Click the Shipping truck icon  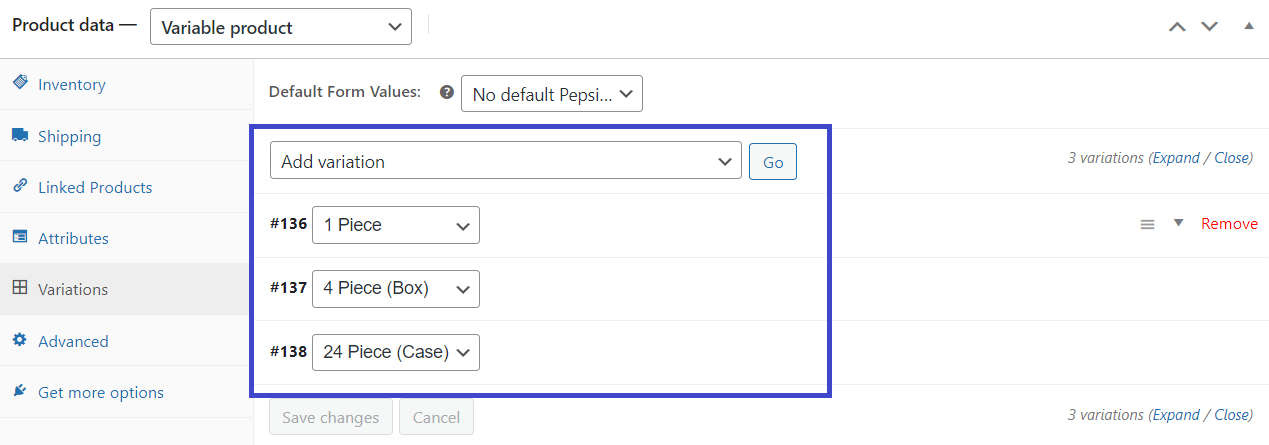19,135
